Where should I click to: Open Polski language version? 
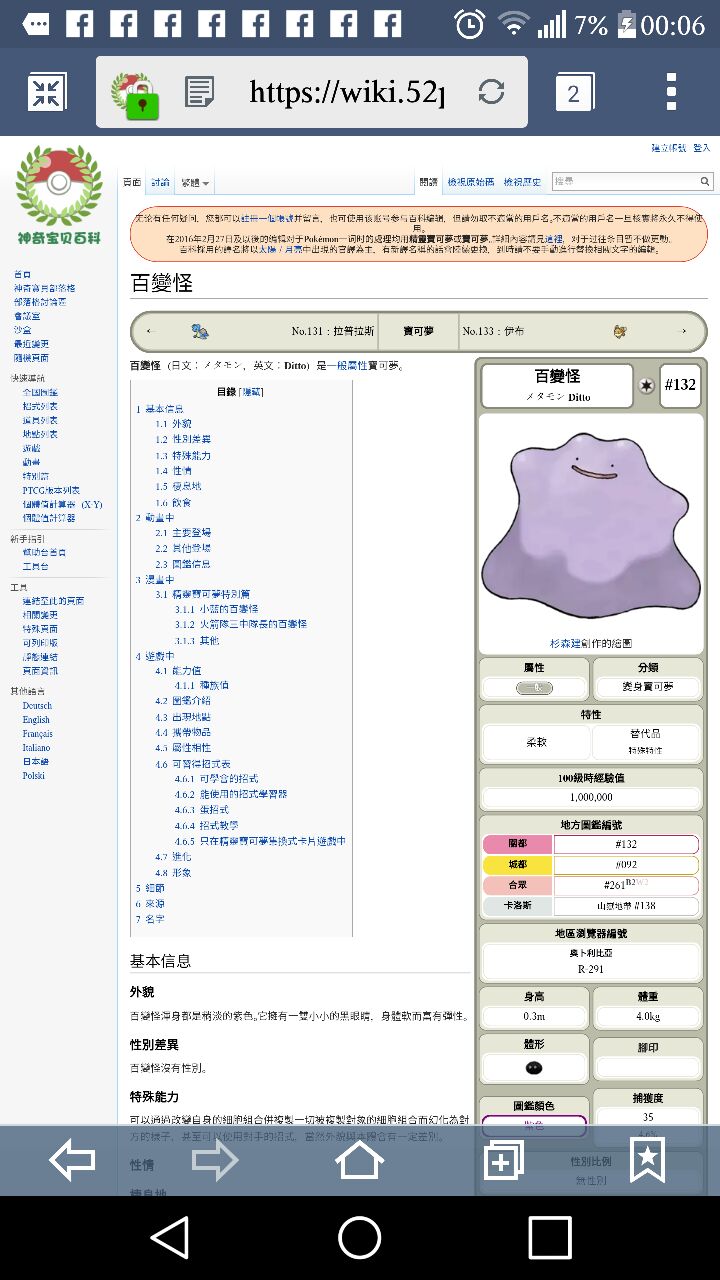tap(34, 776)
